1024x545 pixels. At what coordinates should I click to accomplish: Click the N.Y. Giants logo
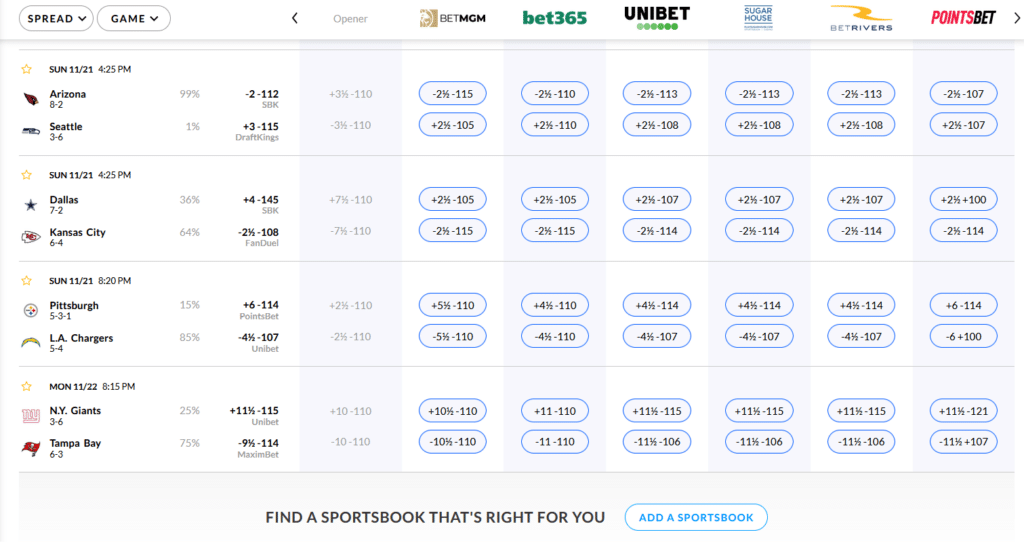(31, 415)
